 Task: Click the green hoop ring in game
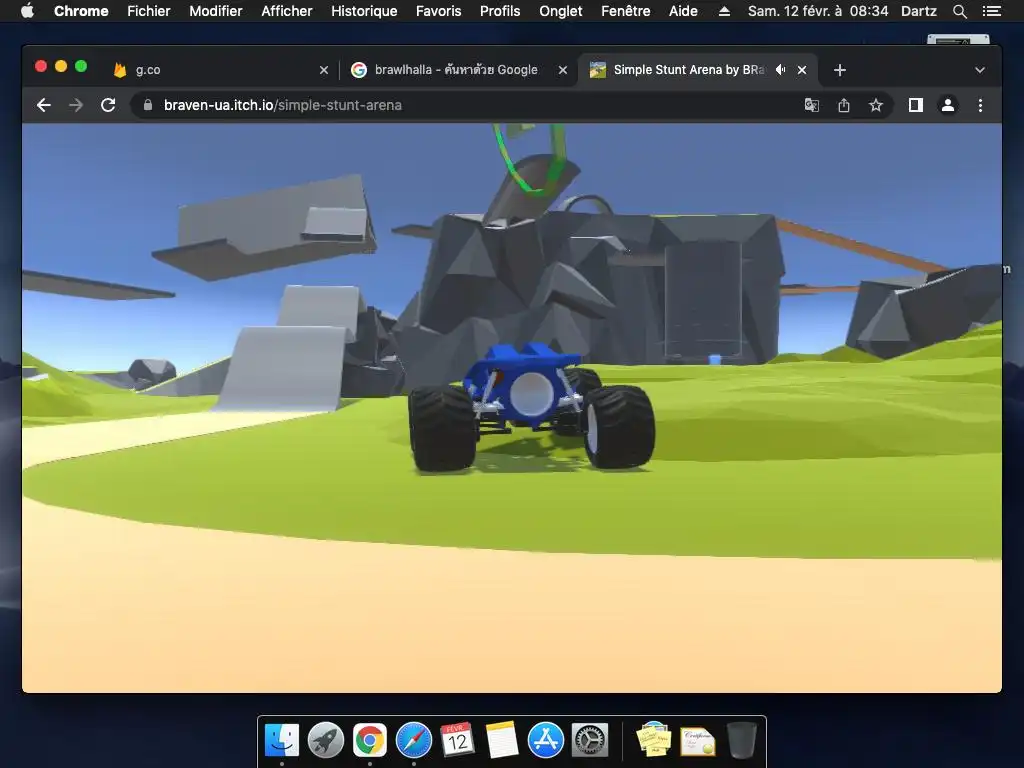click(530, 159)
